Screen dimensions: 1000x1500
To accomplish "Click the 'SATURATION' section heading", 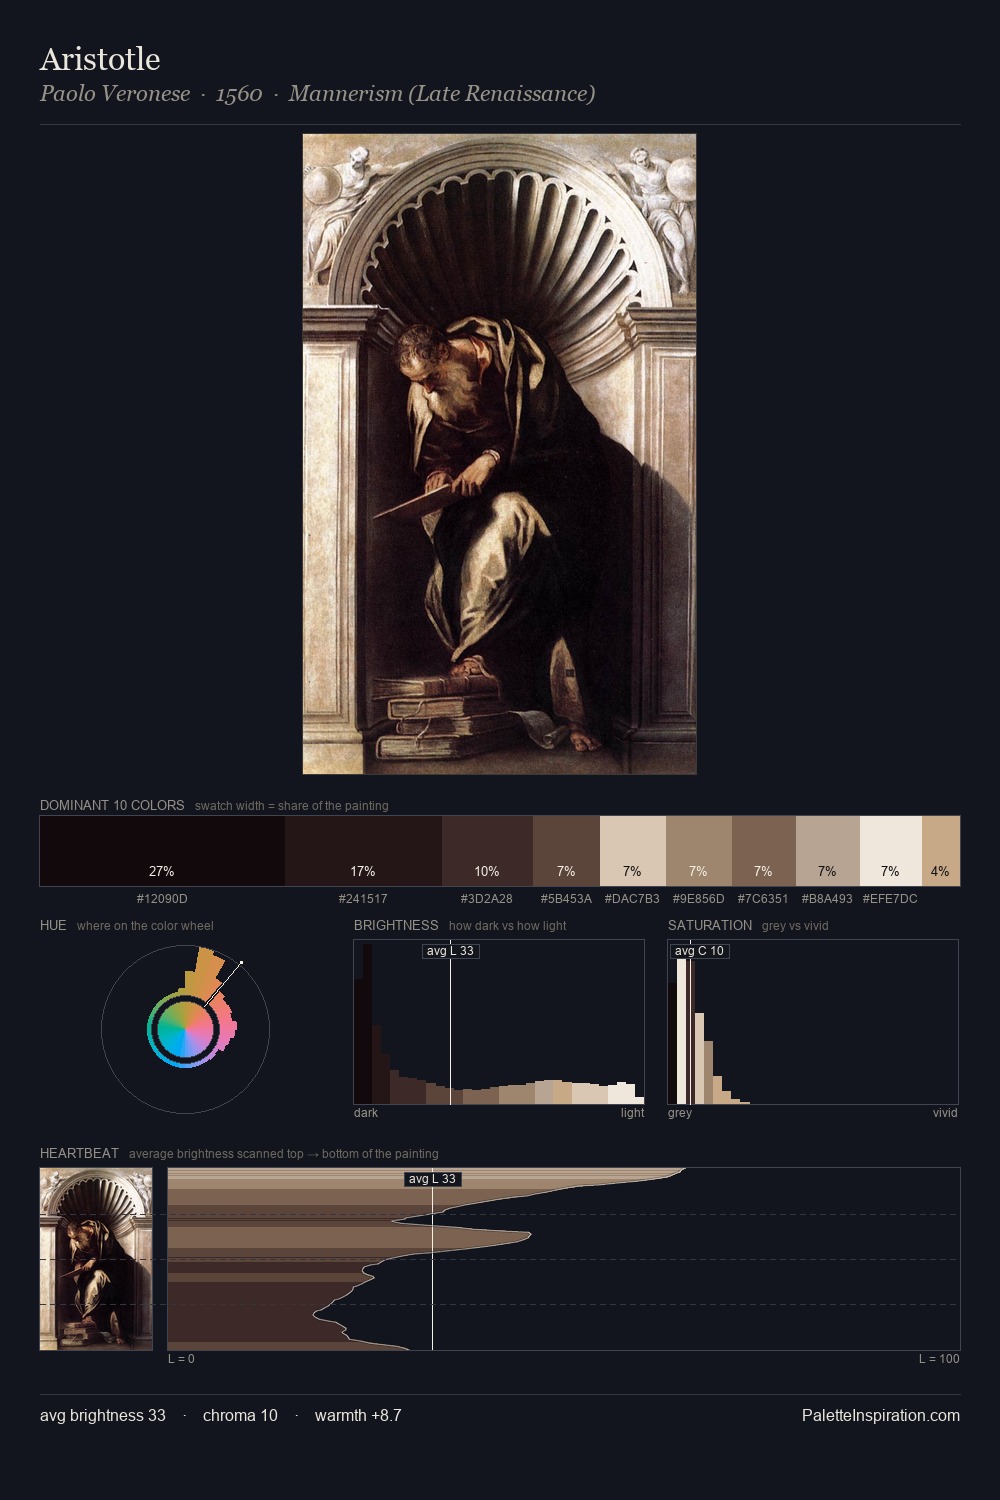I will coord(710,925).
